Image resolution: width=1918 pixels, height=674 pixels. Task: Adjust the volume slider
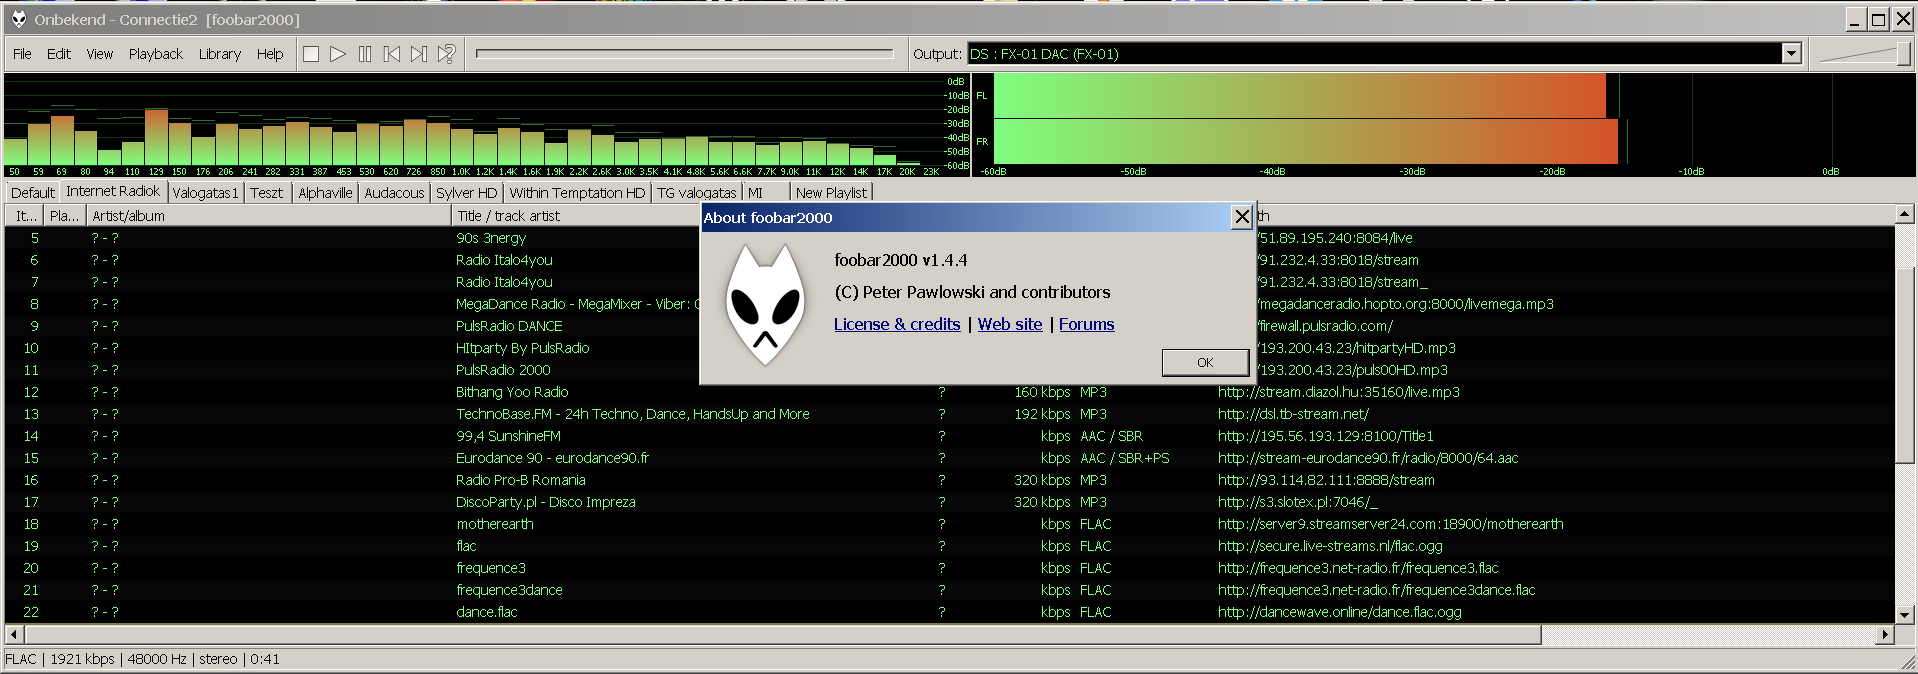tap(1863, 54)
